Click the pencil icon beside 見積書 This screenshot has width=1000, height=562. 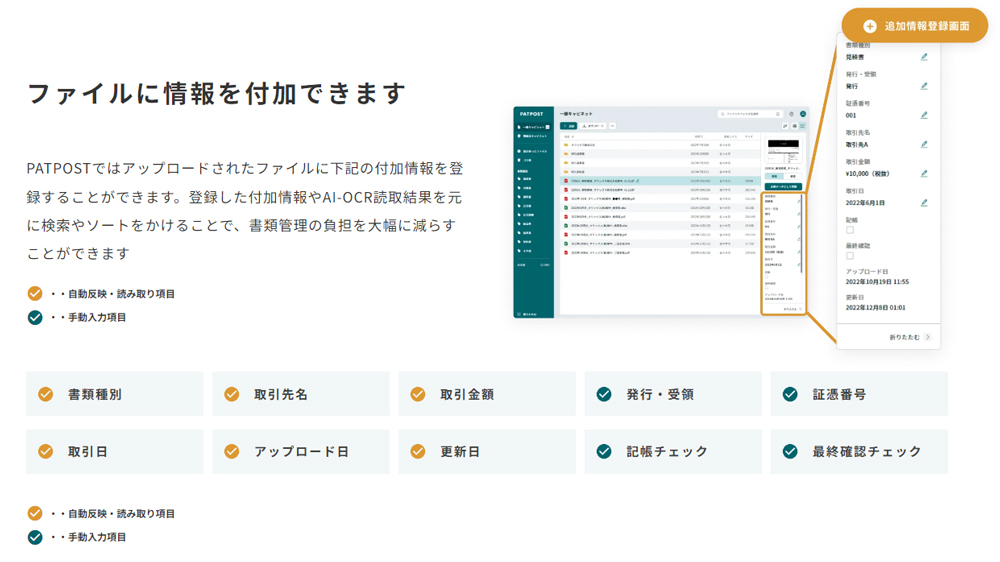[x=923, y=57]
